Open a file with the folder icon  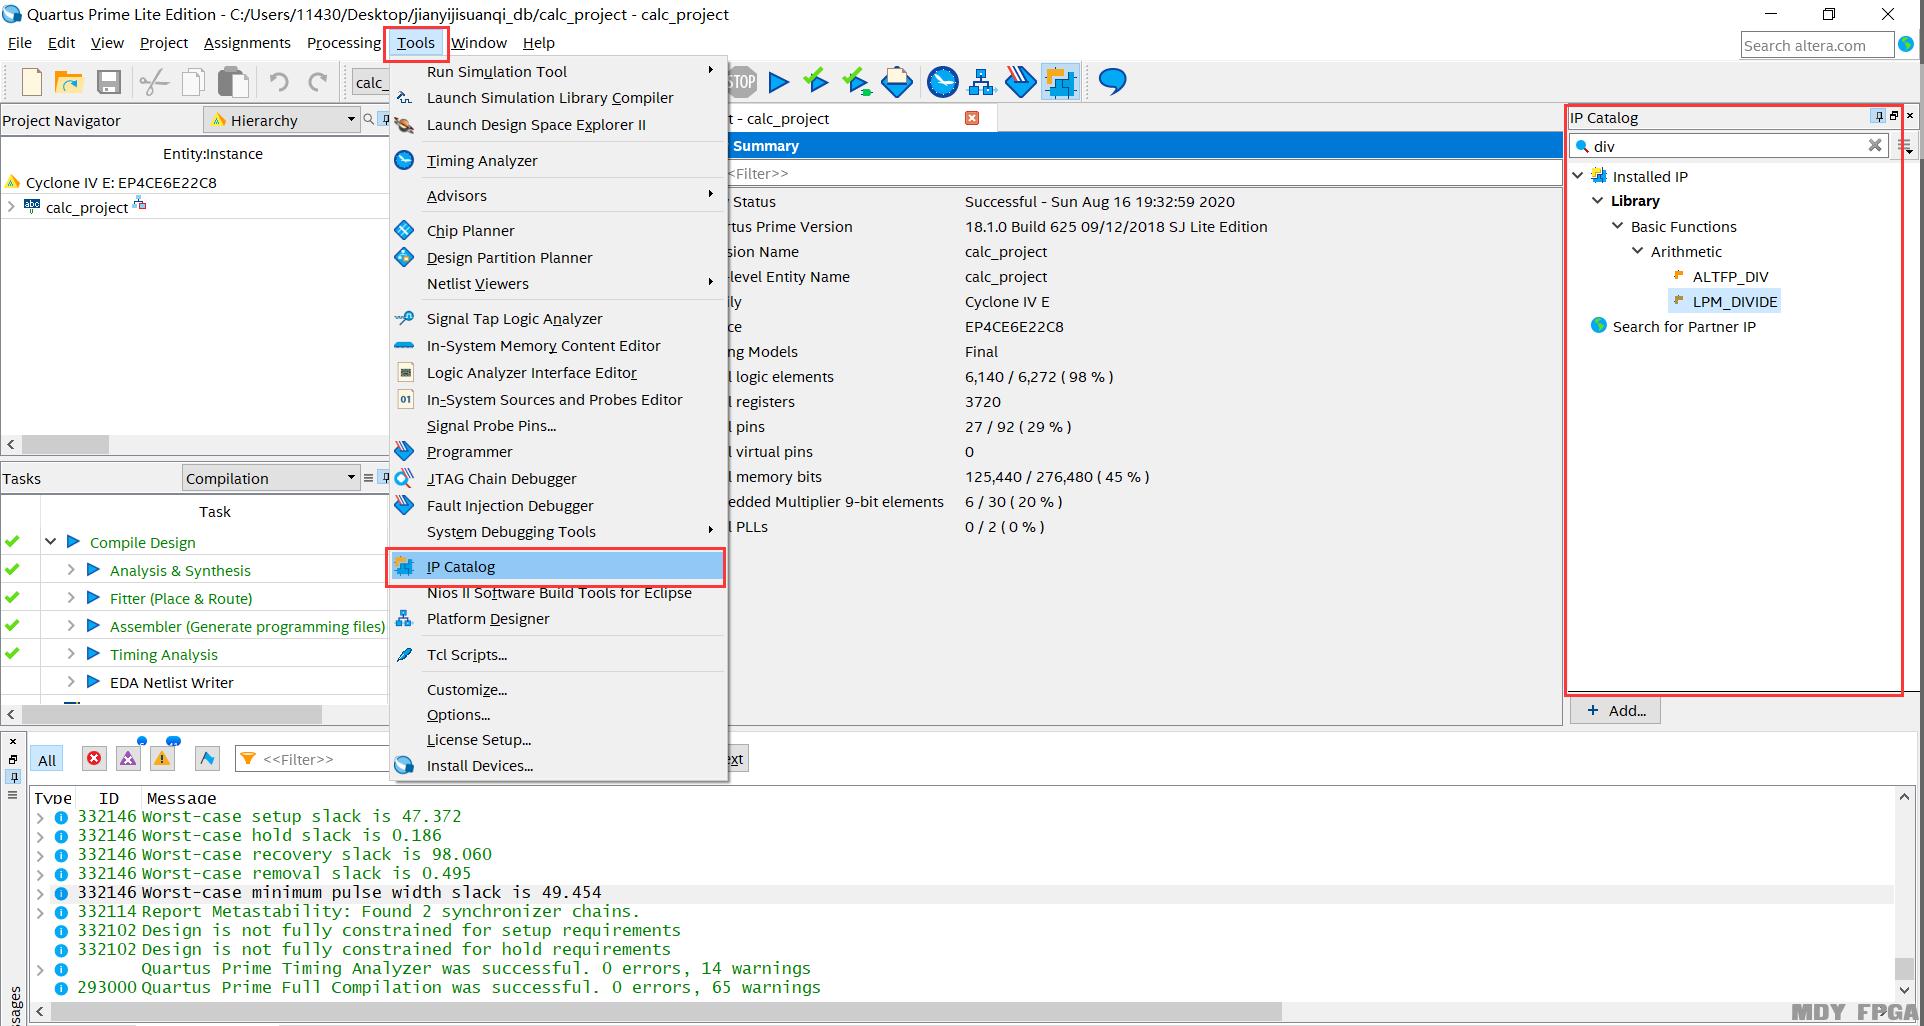pos(68,82)
